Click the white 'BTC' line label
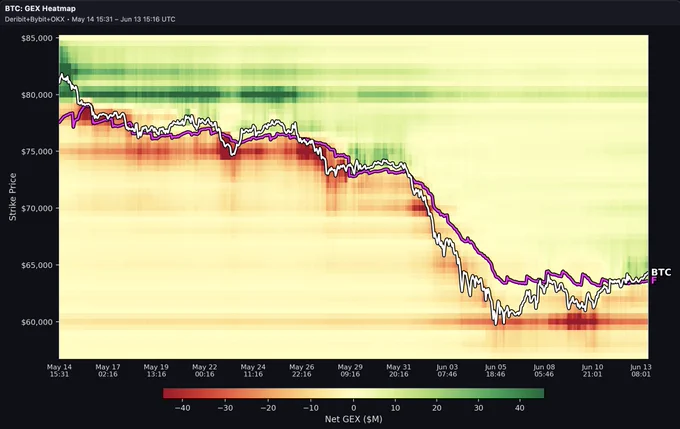 pyautogui.click(x=661, y=272)
